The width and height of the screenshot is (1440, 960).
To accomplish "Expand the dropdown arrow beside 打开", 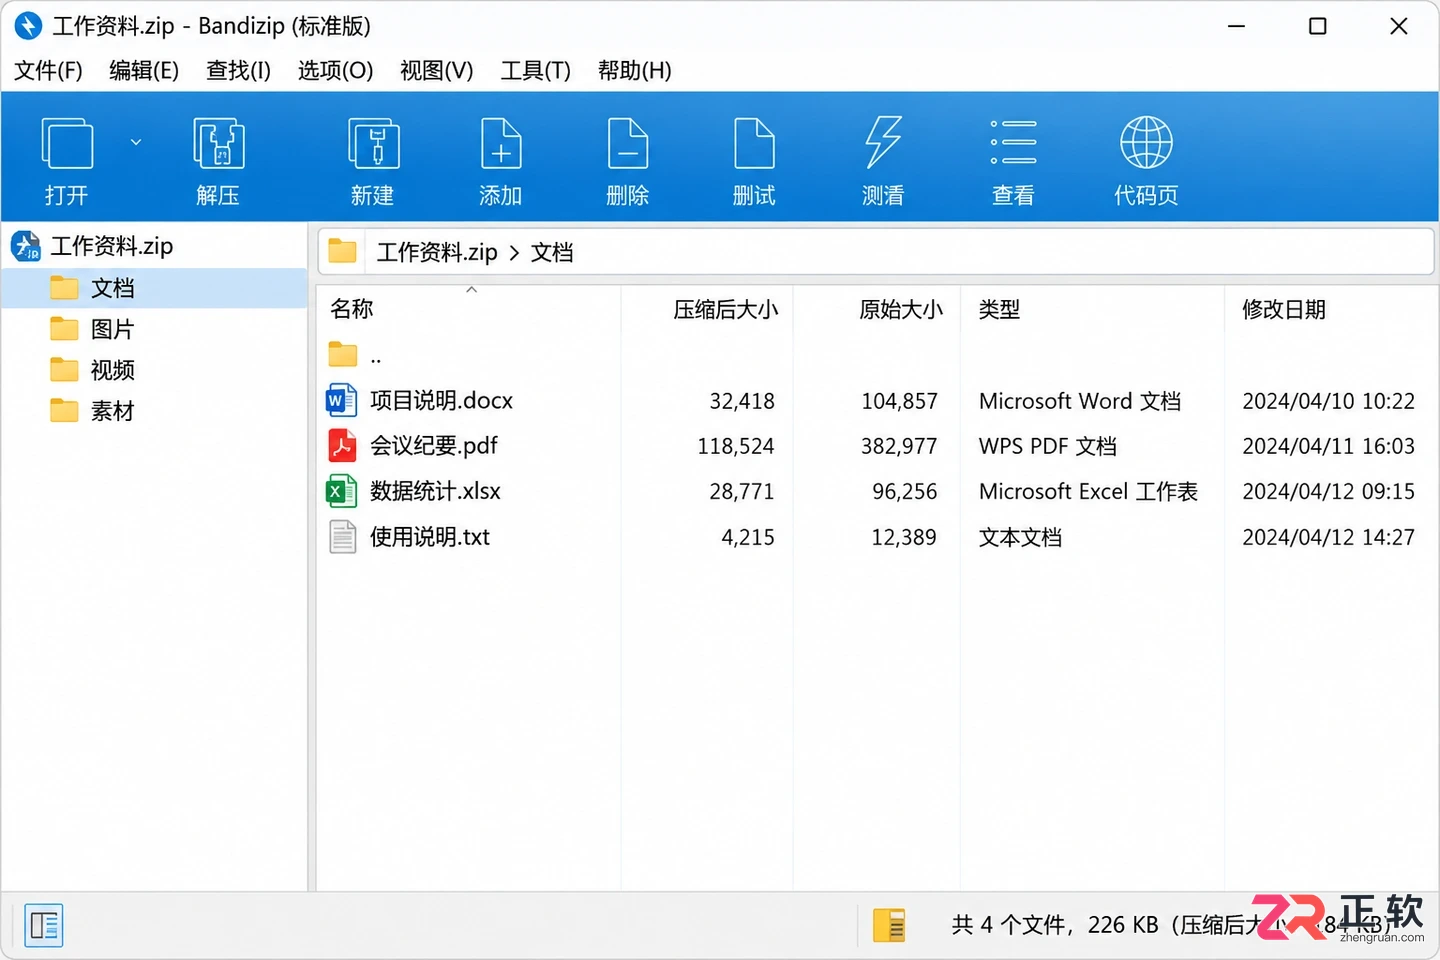I will pos(136,143).
